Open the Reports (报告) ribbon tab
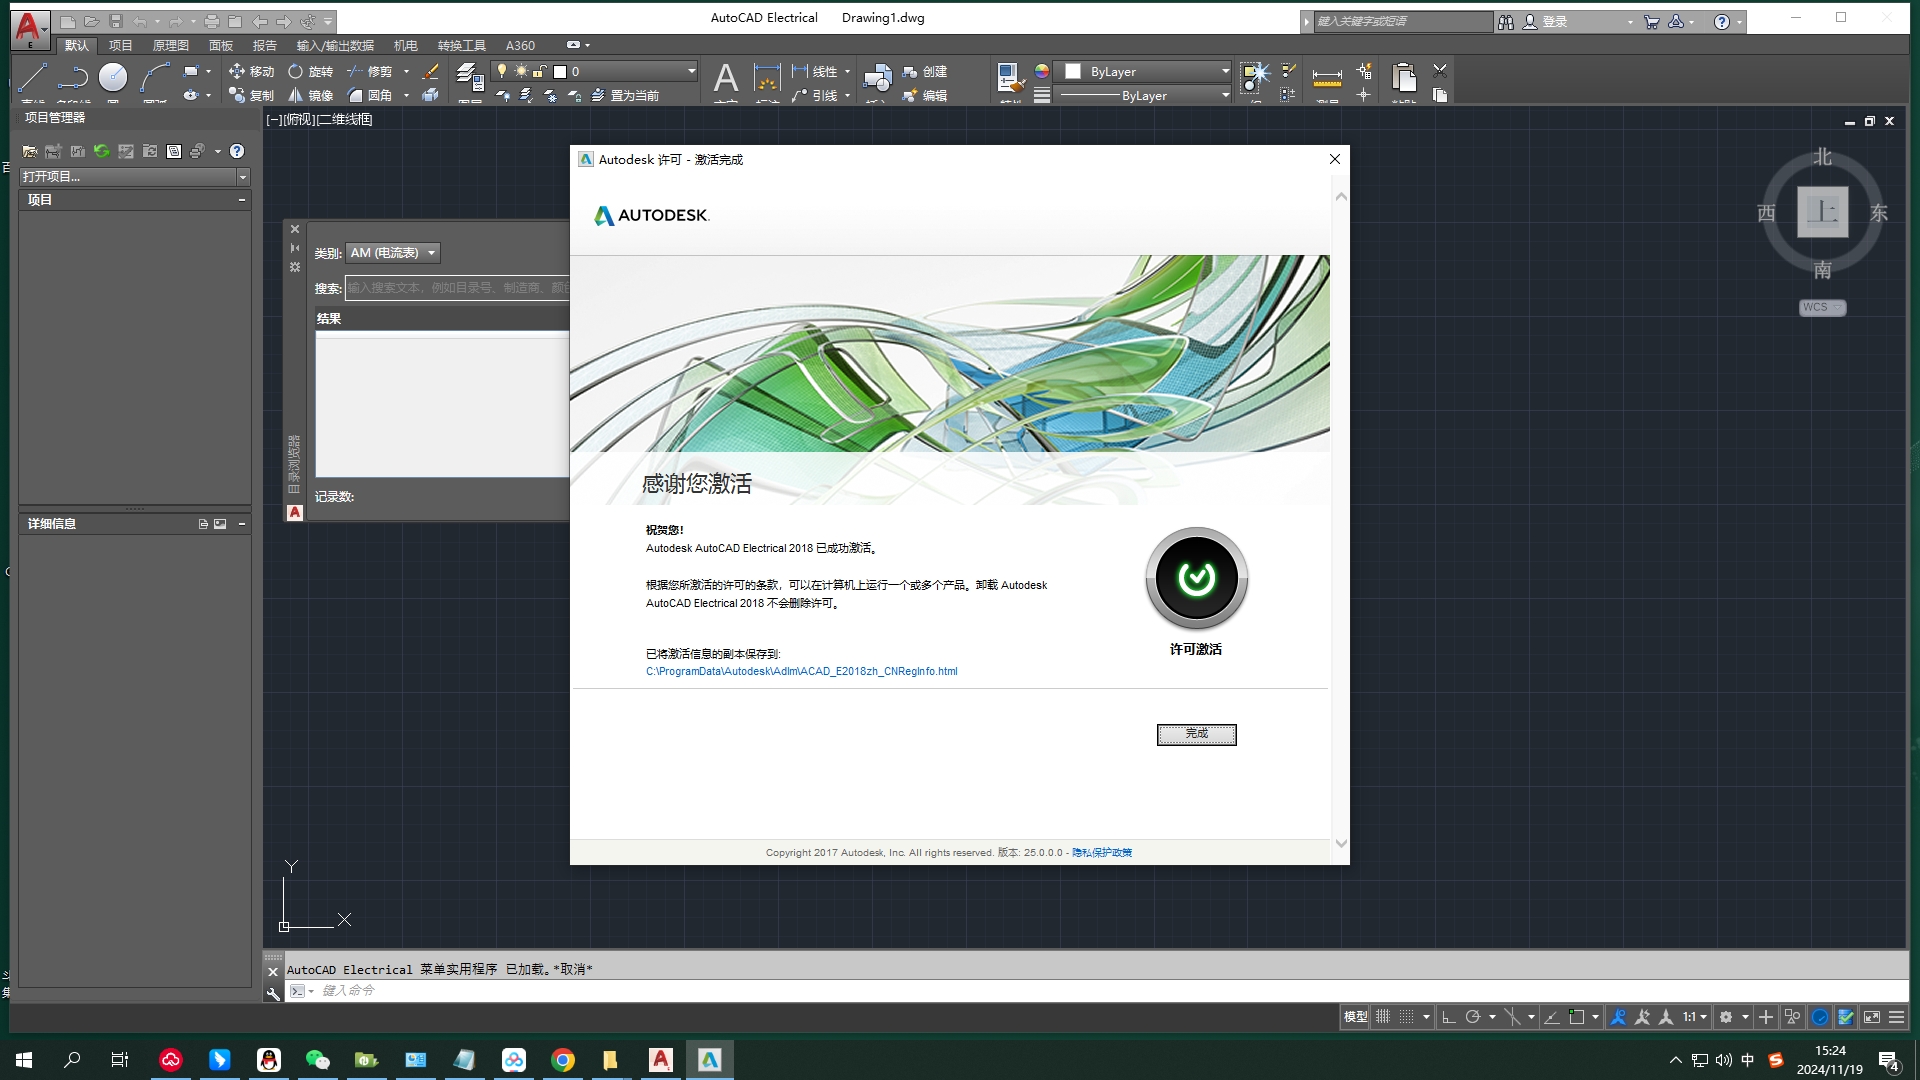Screen dimensions: 1920x1080 (x=264, y=45)
